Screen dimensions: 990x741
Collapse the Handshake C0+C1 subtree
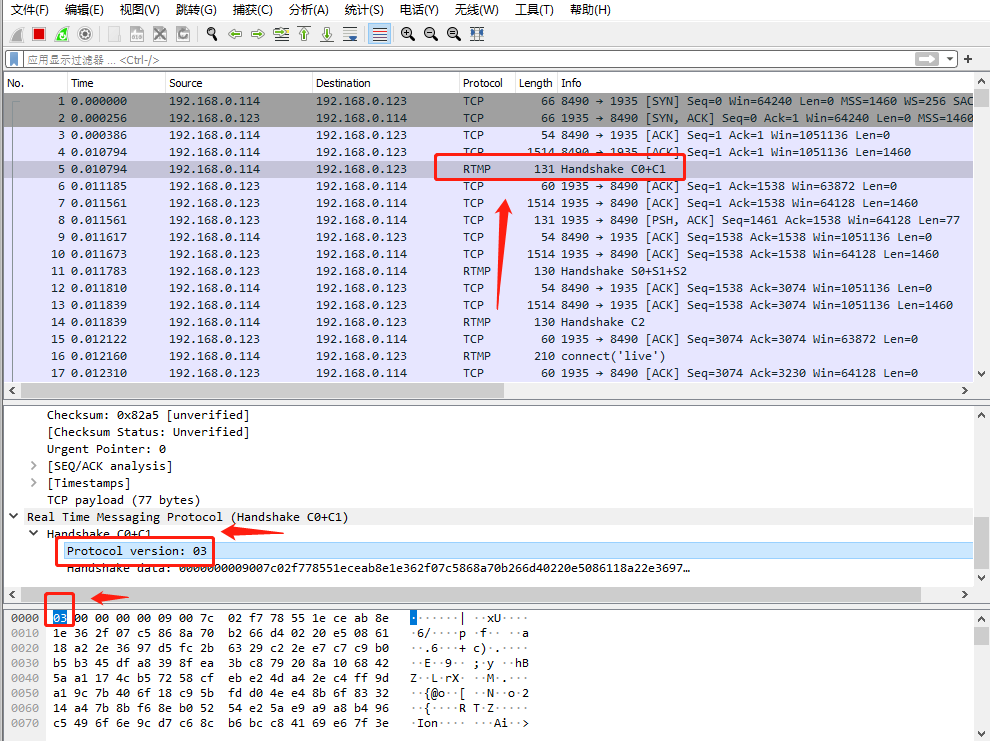pyautogui.click(x=33, y=533)
